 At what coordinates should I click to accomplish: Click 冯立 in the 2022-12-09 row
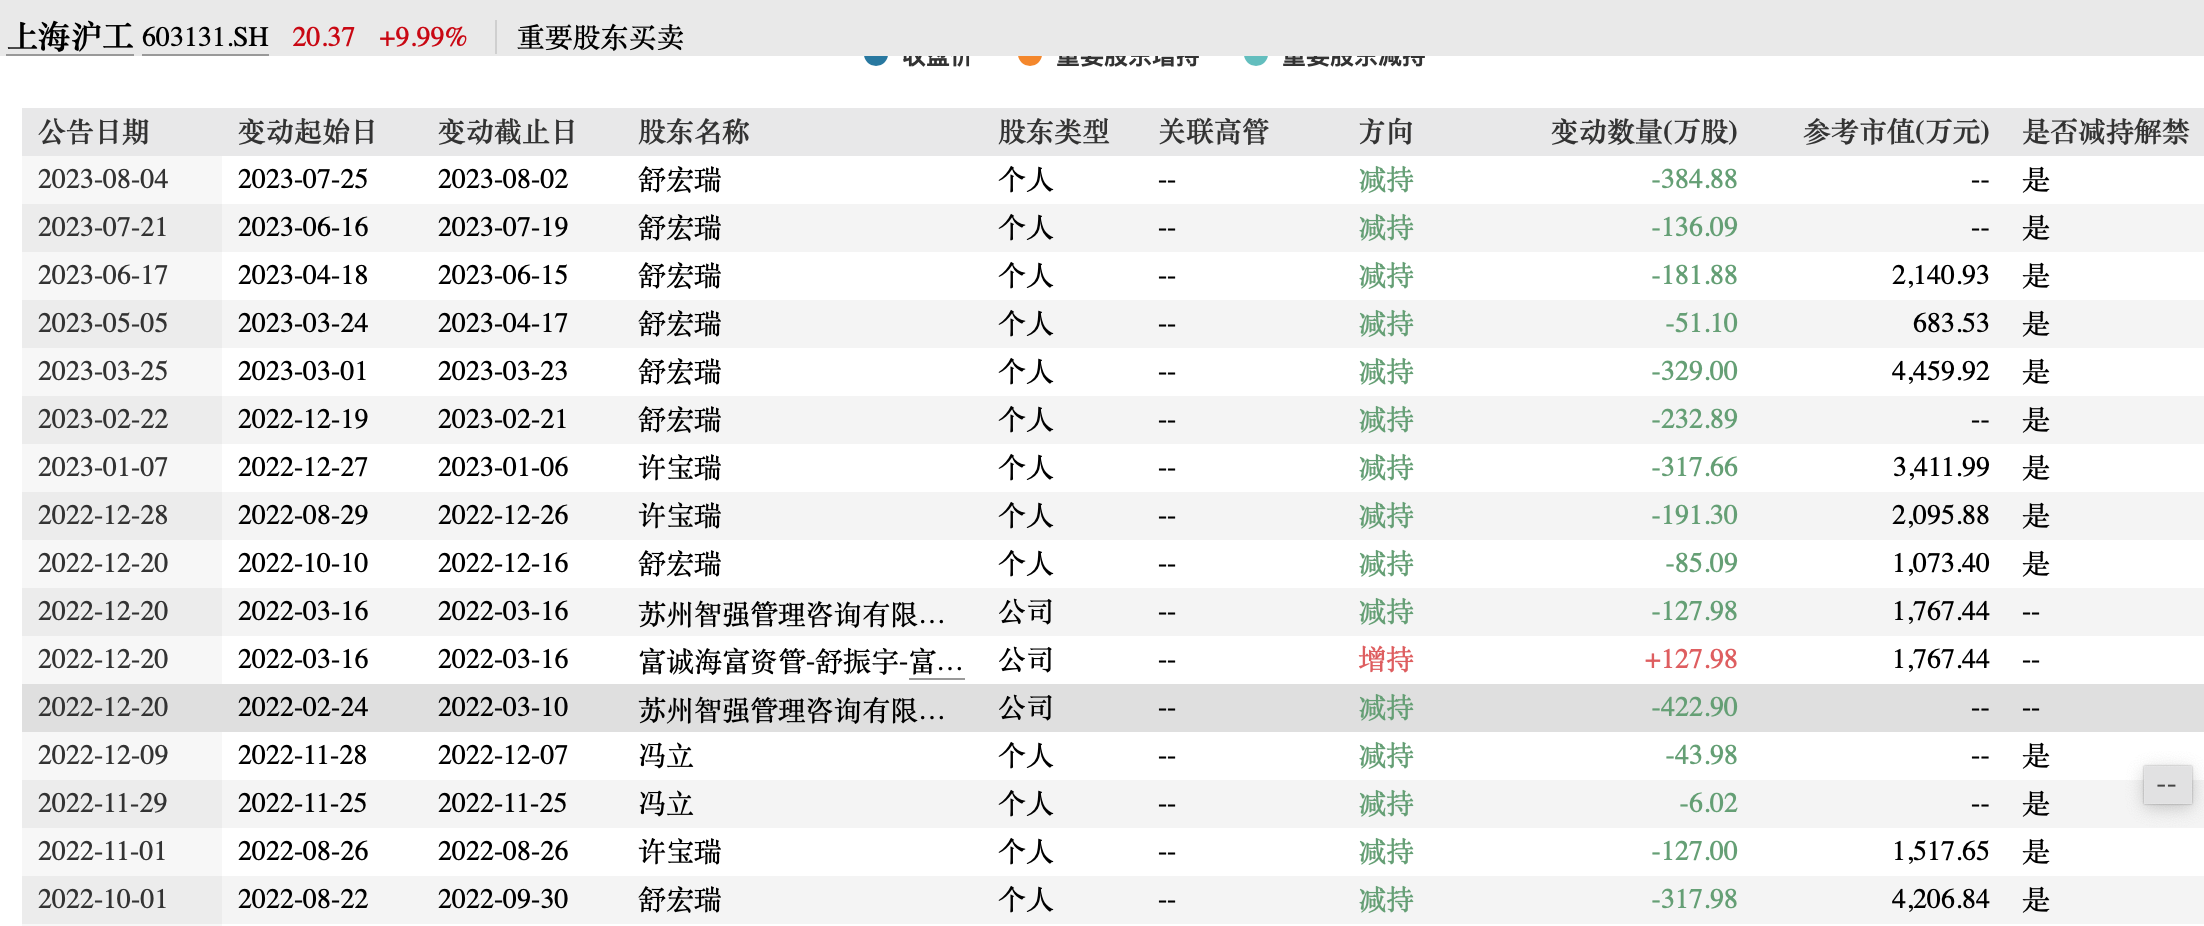coord(666,756)
